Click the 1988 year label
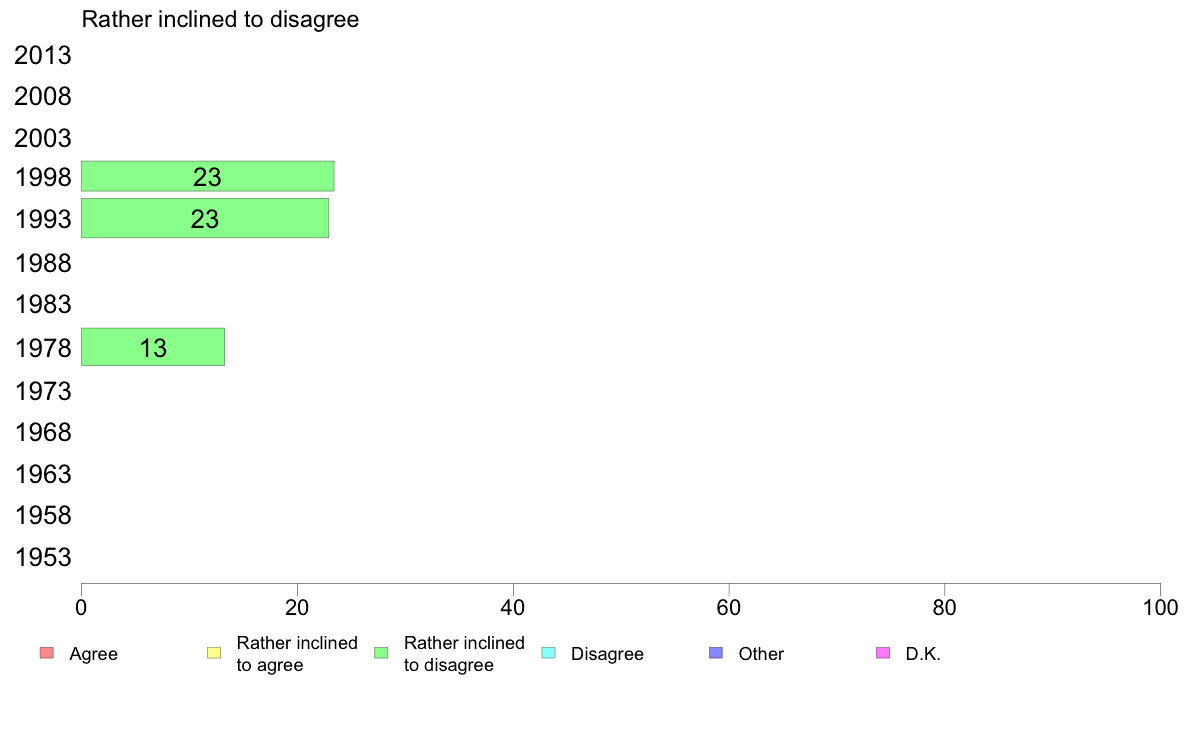 click(42, 264)
